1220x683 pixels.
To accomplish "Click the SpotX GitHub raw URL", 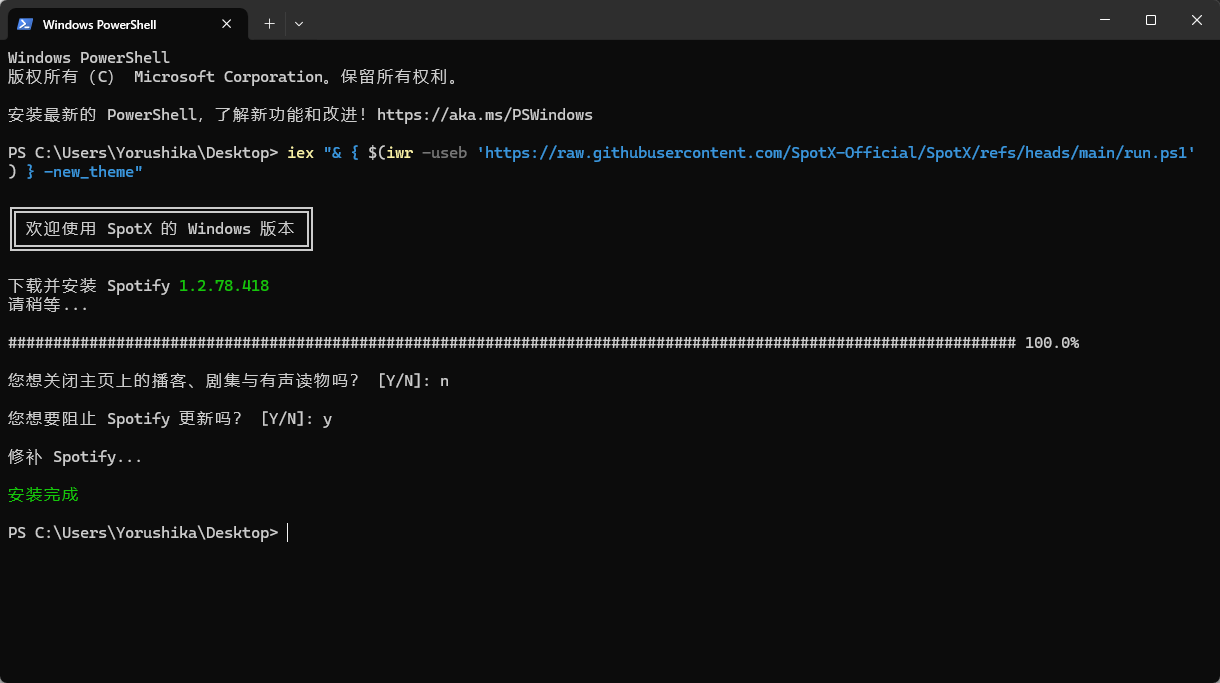I will pos(835,153).
